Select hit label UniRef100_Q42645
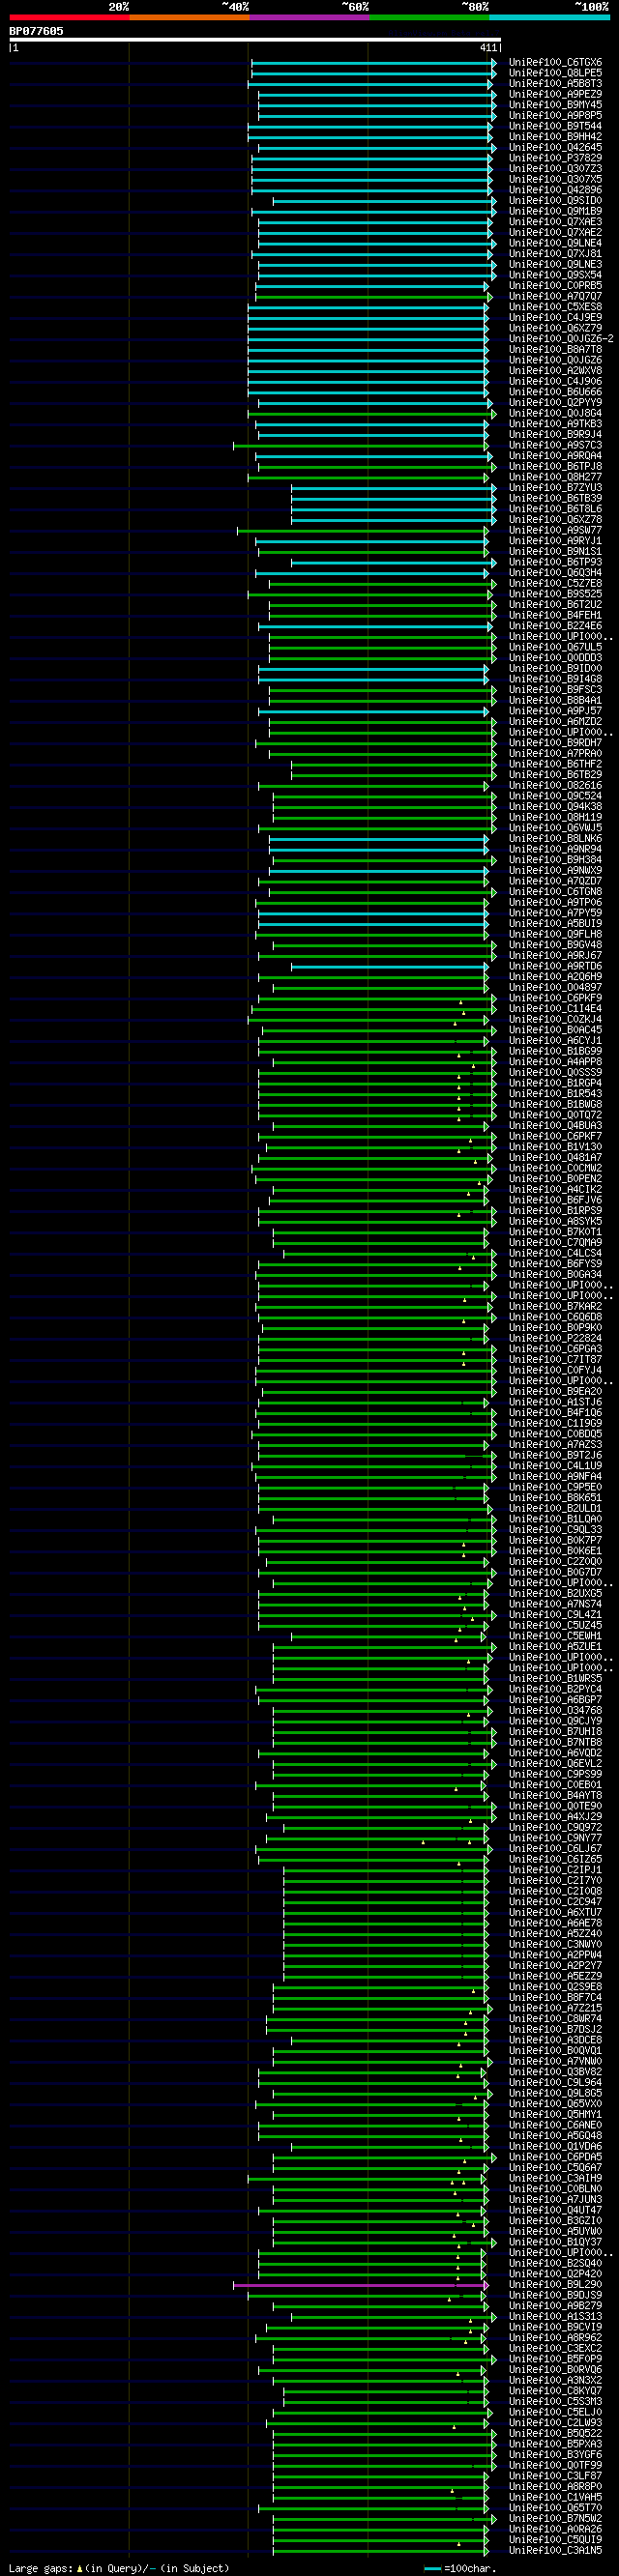Image resolution: width=619 pixels, height=2576 pixels. 555,147
